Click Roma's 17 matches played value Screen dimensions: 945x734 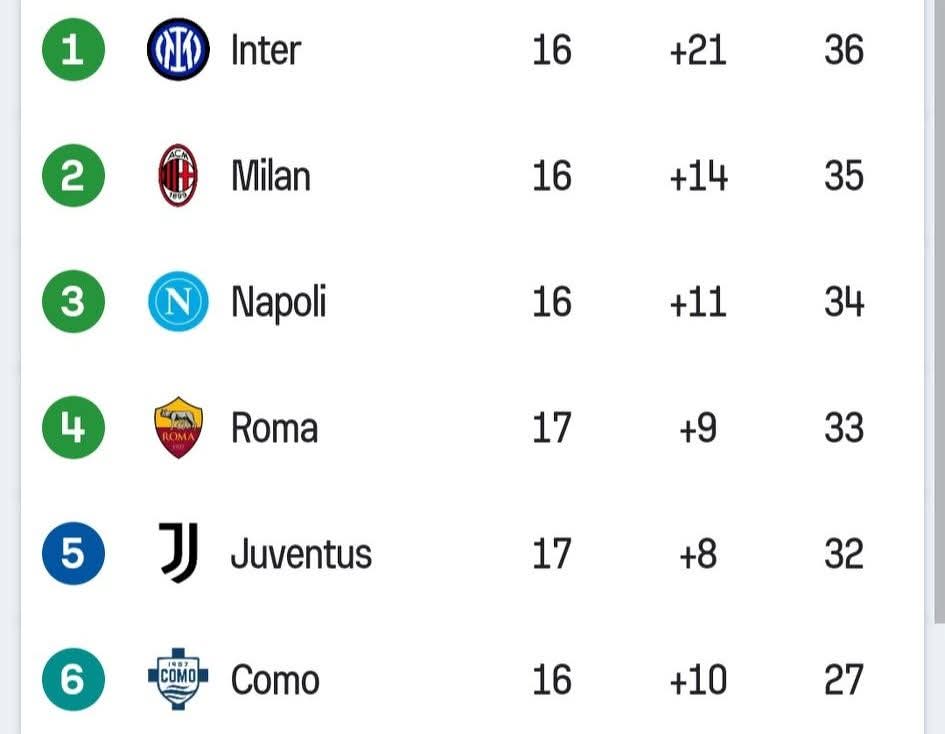(x=551, y=428)
